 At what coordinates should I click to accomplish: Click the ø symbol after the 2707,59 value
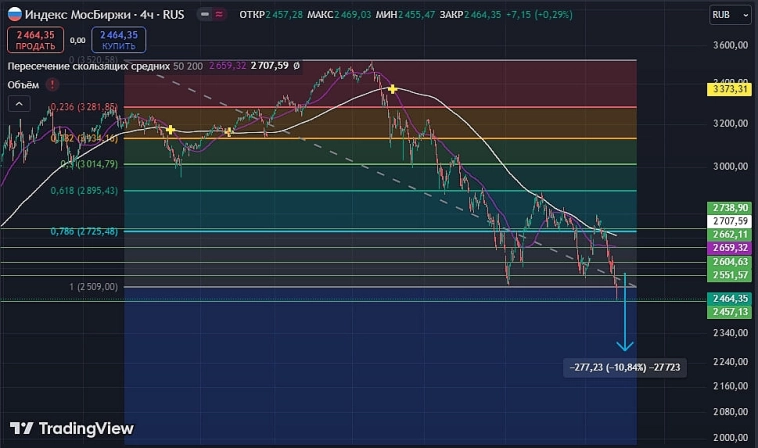point(296,65)
